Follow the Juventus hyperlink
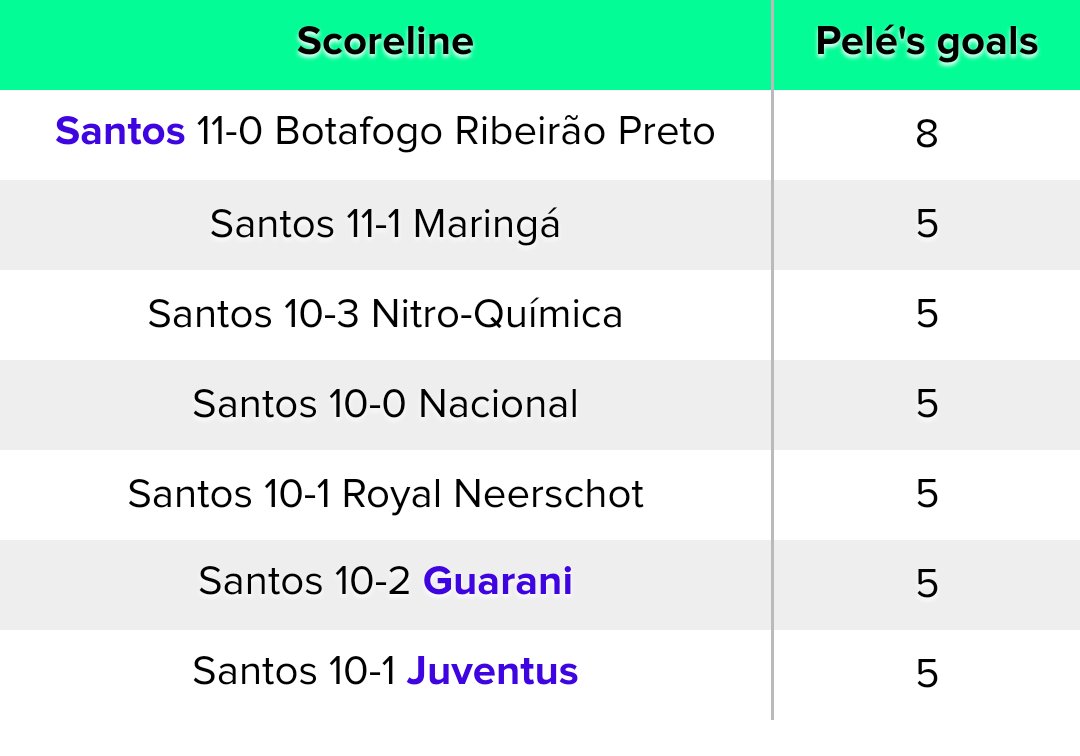Viewport: 1080px width, 756px height. point(492,671)
